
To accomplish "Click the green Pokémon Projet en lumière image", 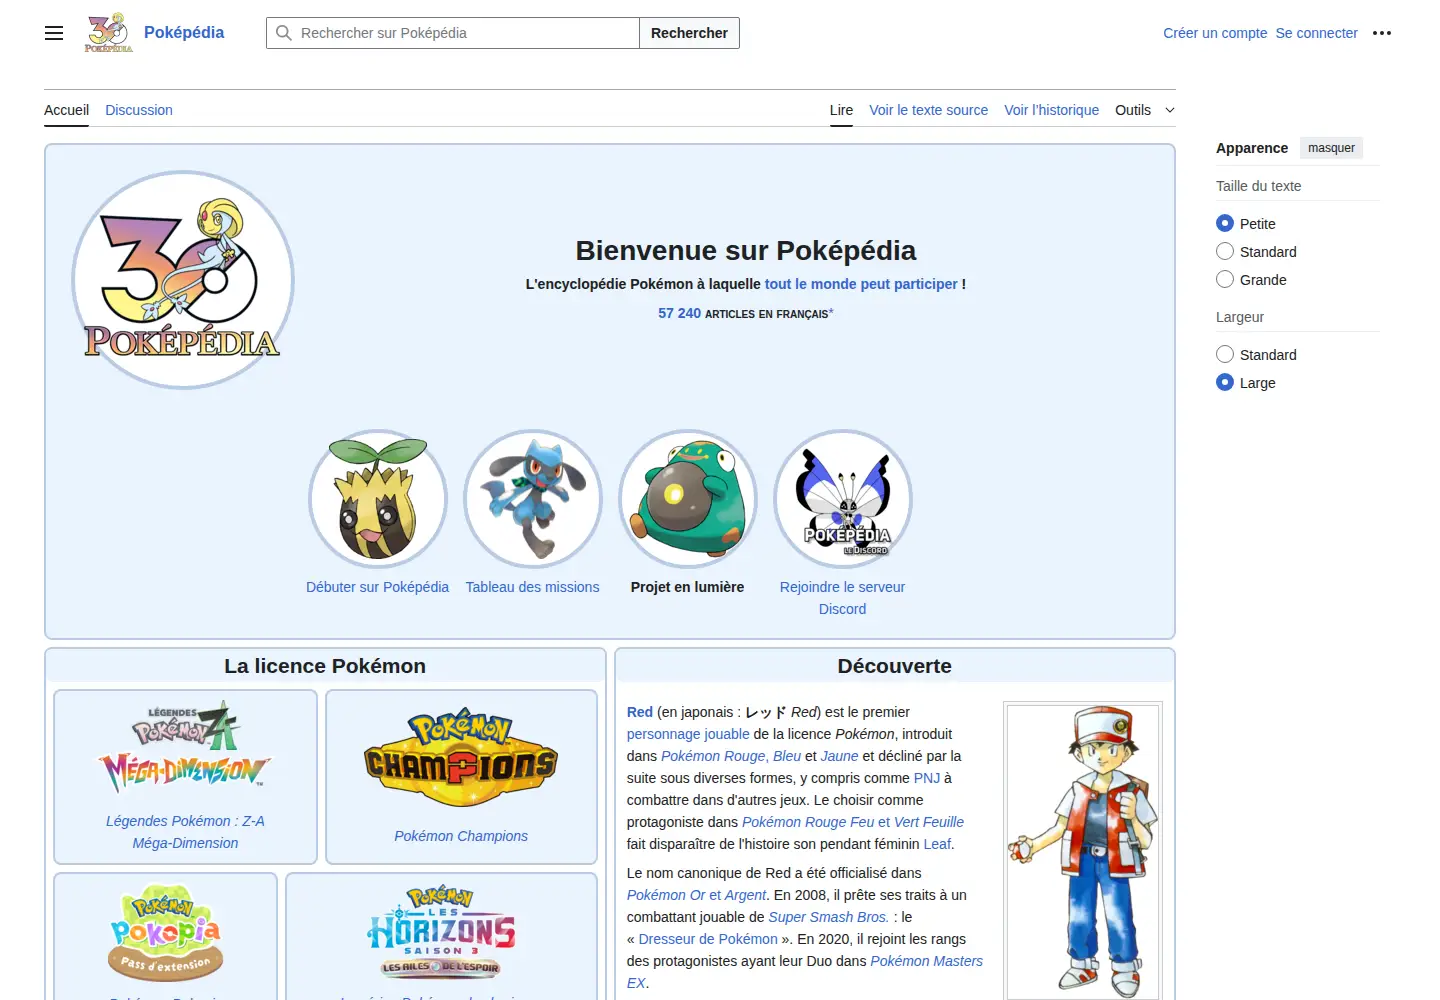I will point(688,499).
